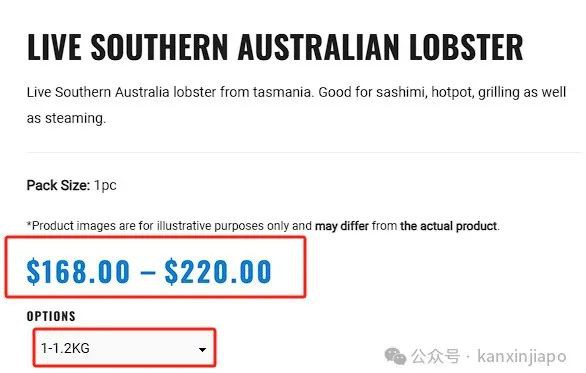Click the word 'tasmania' in description
The width and height of the screenshot is (586, 373).
coord(282,92)
